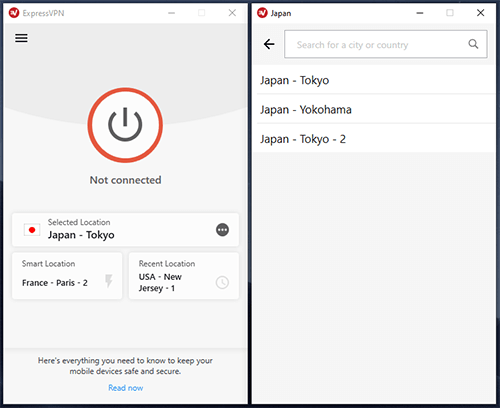Open the location picker ellipsis icon
The height and width of the screenshot is (408, 500).
(222, 230)
